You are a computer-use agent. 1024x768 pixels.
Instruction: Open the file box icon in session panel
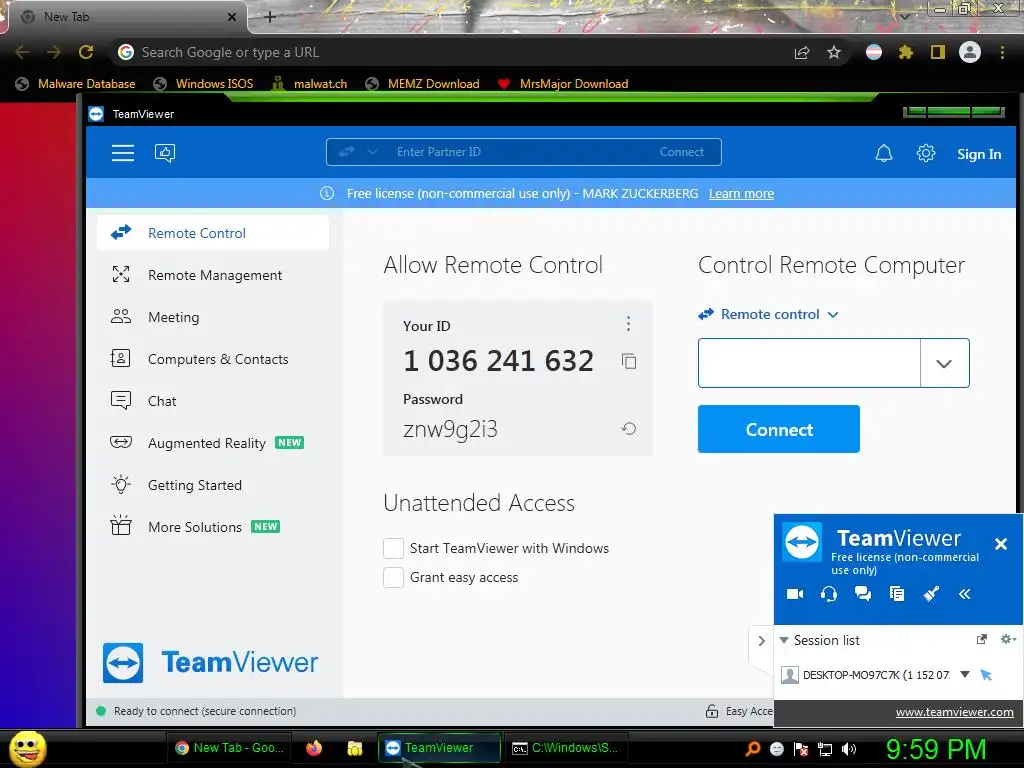coord(897,594)
